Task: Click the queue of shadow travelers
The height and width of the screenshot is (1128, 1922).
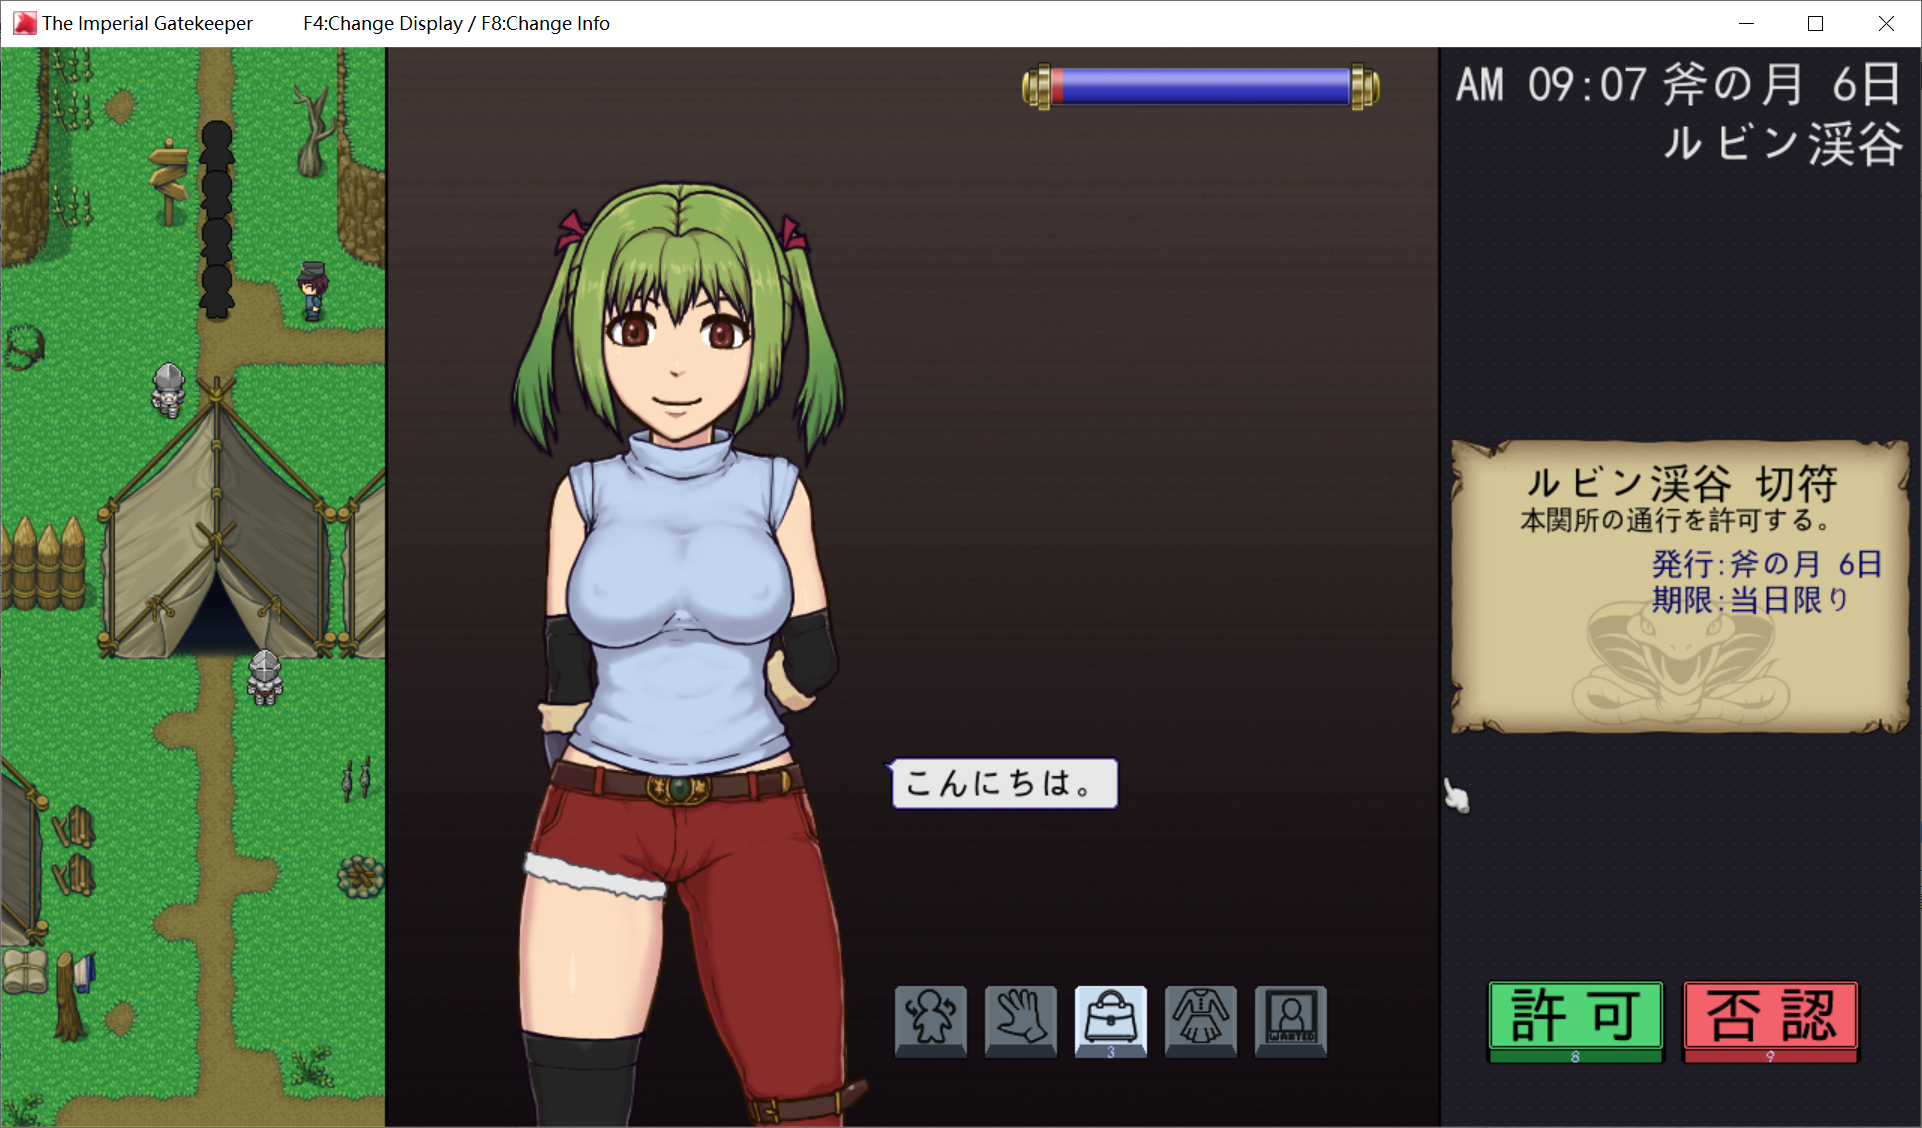Action: [216, 219]
